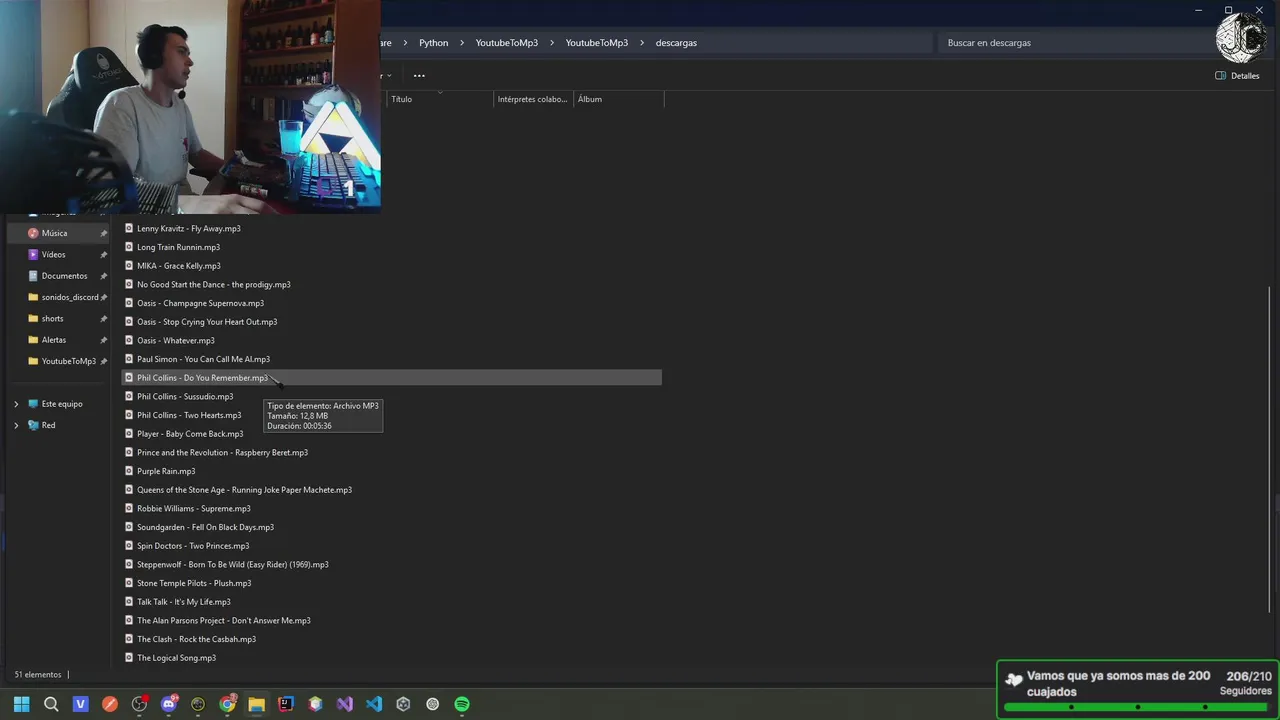Click the 206/210 Seguidores progress bar

point(1138,707)
